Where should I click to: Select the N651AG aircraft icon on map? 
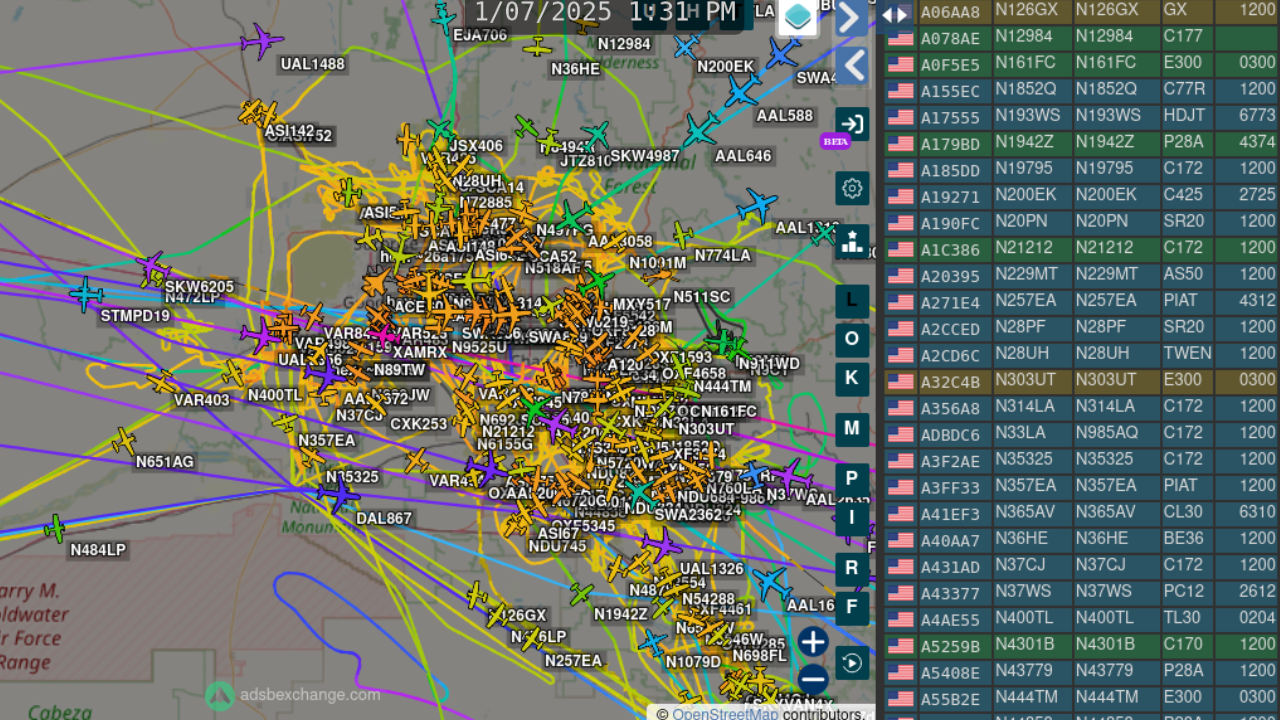125,441
